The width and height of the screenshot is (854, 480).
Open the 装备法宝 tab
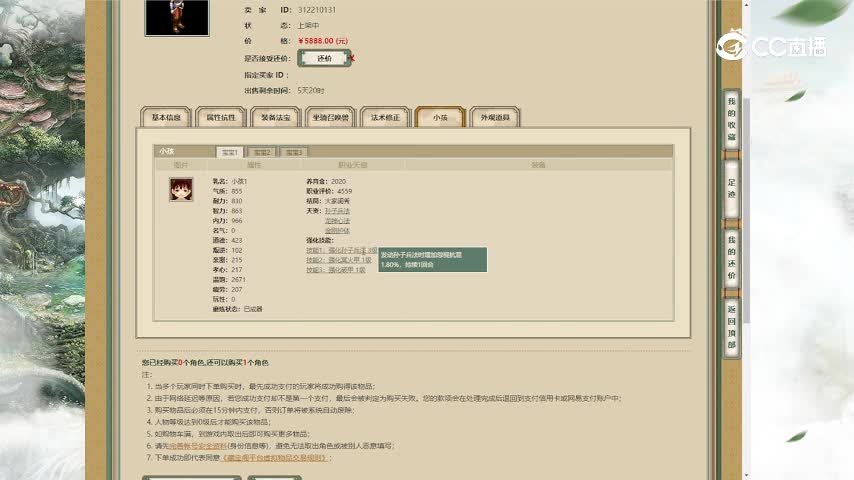(276, 117)
